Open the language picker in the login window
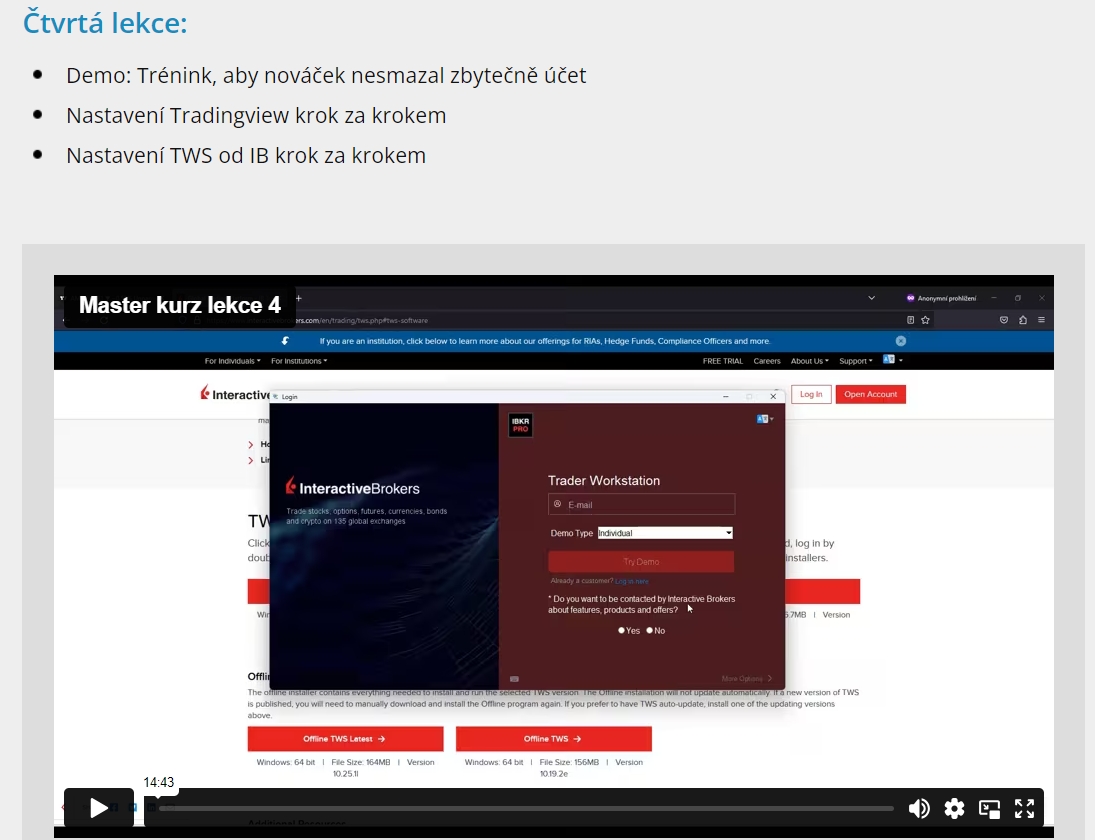Image resolution: width=1095 pixels, height=840 pixels. (x=765, y=419)
